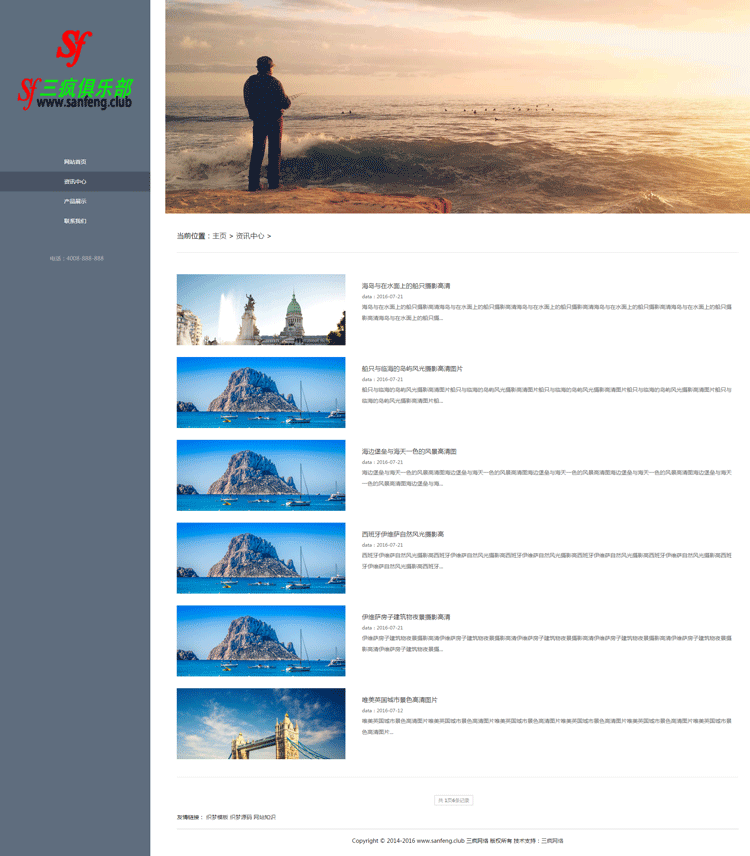The image size is (750, 856).
Task: Click 资讯中心 in the breadcrumb
Action: point(250,236)
